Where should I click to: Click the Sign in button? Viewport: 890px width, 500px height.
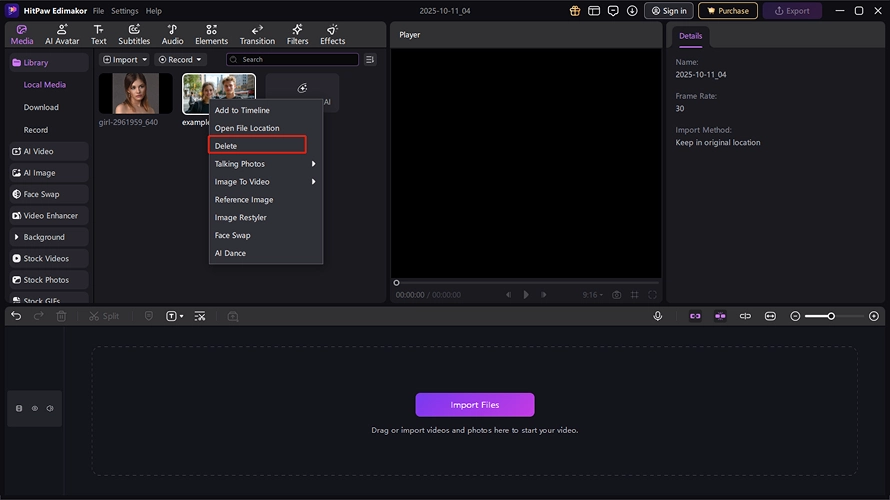(668, 11)
